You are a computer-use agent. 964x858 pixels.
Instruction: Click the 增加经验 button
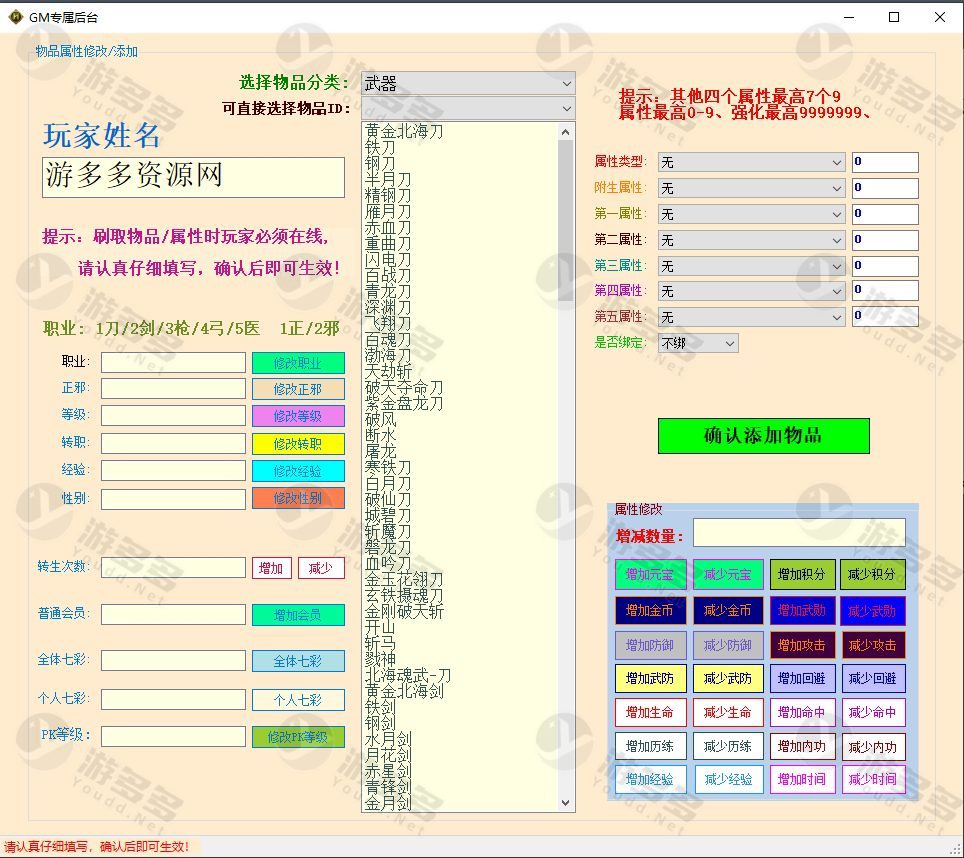click(650, 779)
